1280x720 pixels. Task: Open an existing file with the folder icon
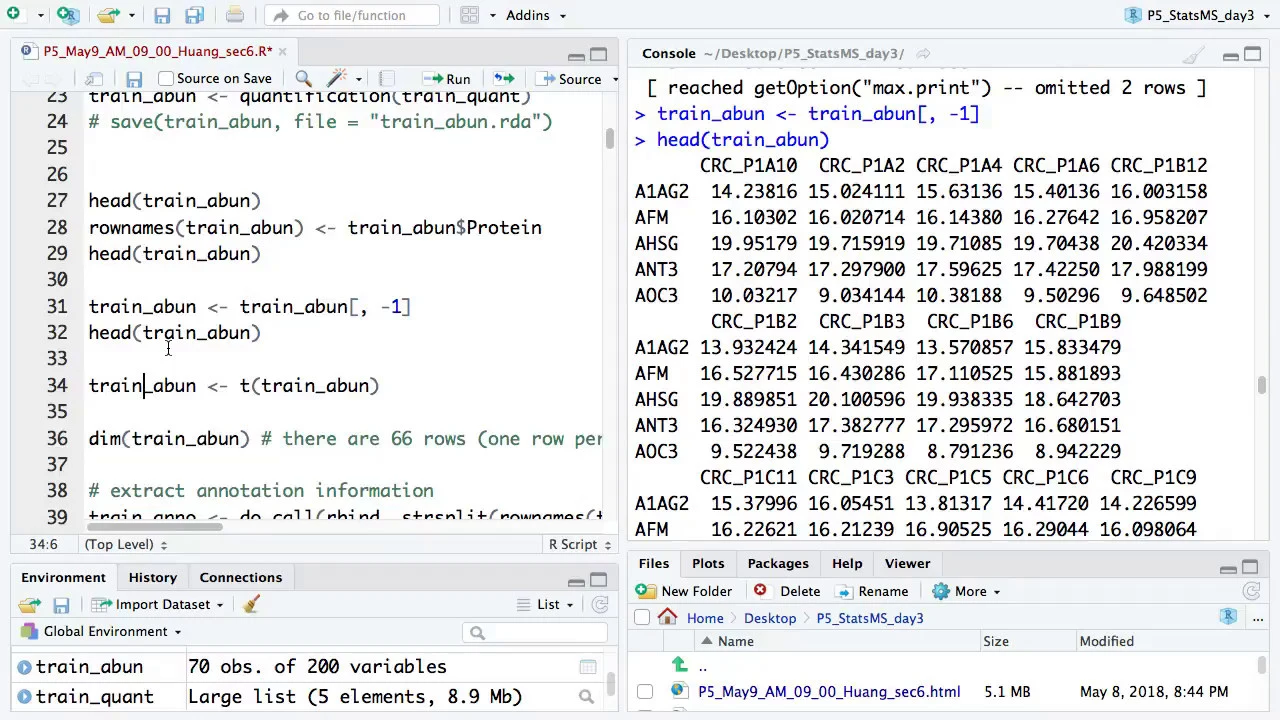pos(108,15)
